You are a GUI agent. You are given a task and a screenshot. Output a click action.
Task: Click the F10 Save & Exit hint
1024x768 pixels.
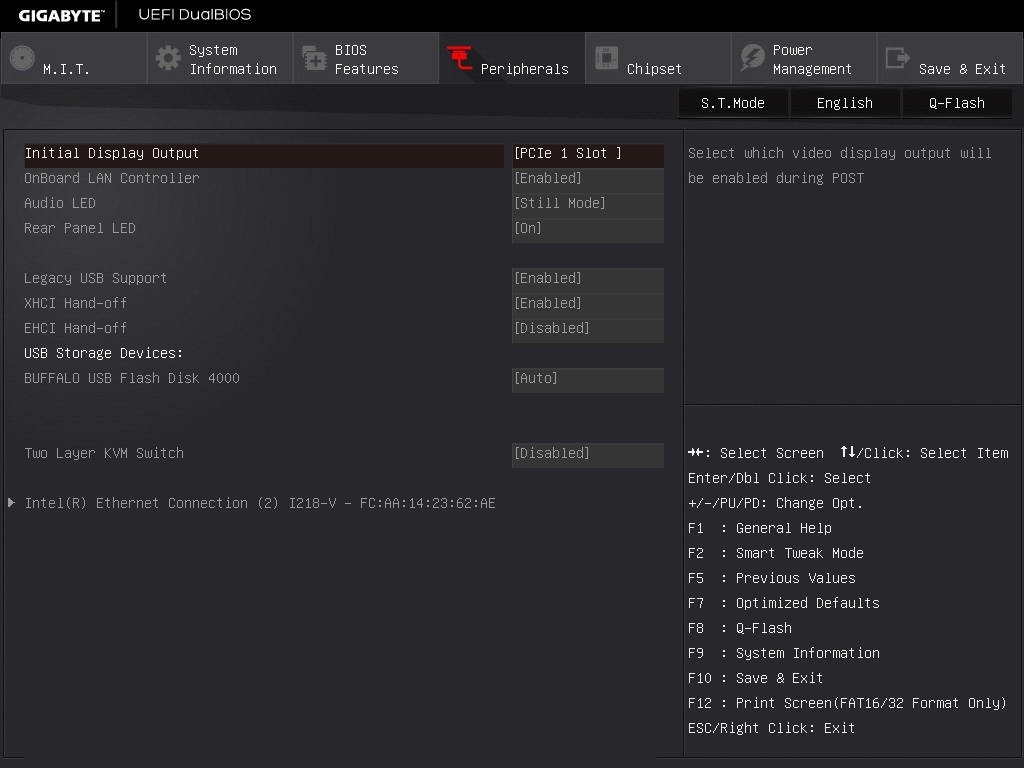[x=756, y=678]
